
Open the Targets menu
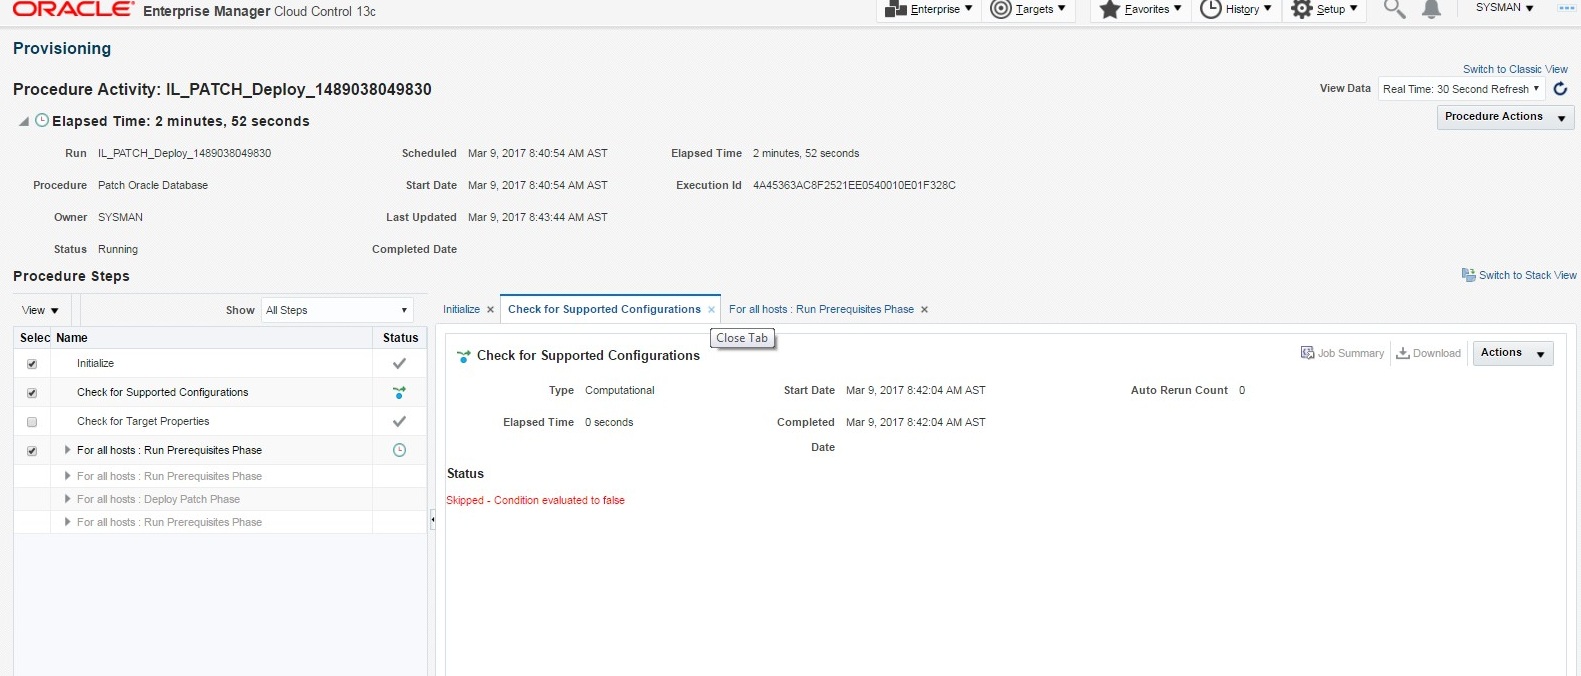[x=1027, y=10]
